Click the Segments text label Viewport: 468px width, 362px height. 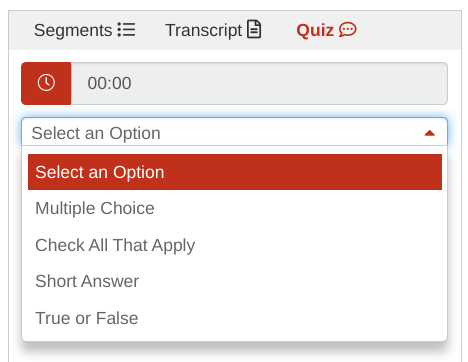[x=73, y=30]
